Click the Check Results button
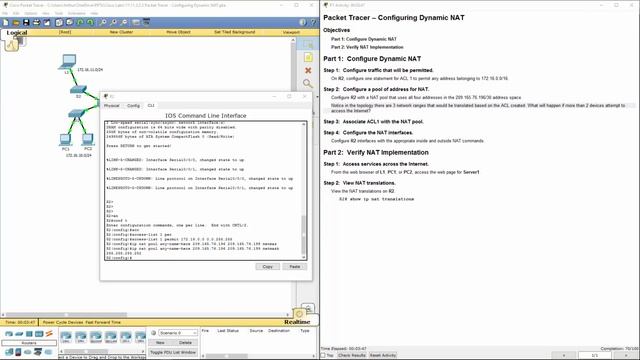Image resolution: width=640 pixels, height=360 pixels. click(351, 356)
